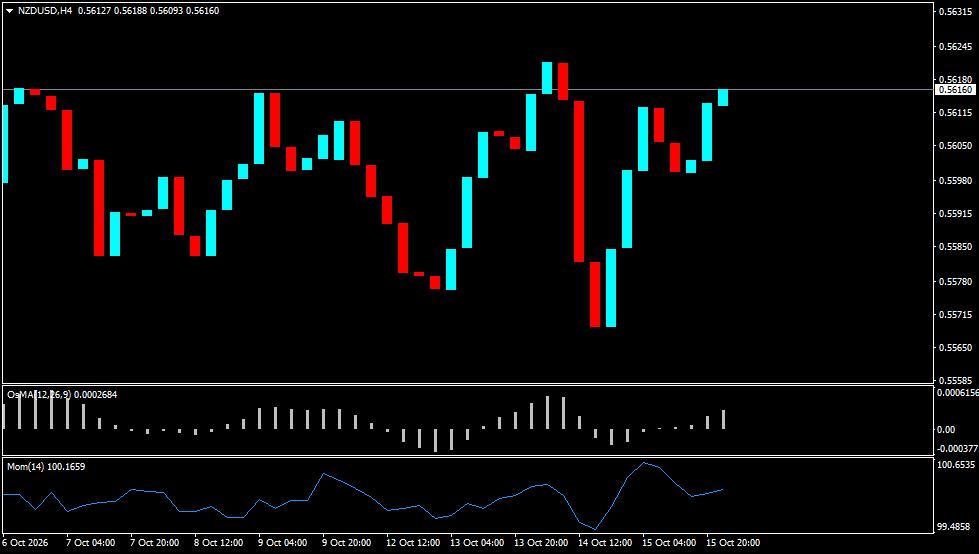Image resolution: width=979 pixels, height=554 pixels.
Task: Click the horizontal current bid price line
Action: (x=468, y=89)
